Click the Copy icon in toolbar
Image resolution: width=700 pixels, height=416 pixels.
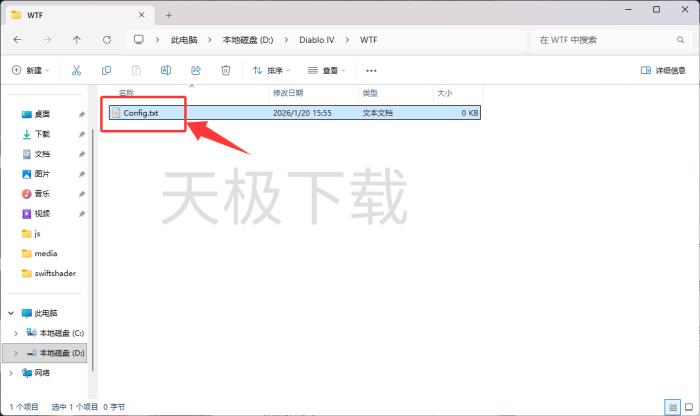[x=107, y=71]
